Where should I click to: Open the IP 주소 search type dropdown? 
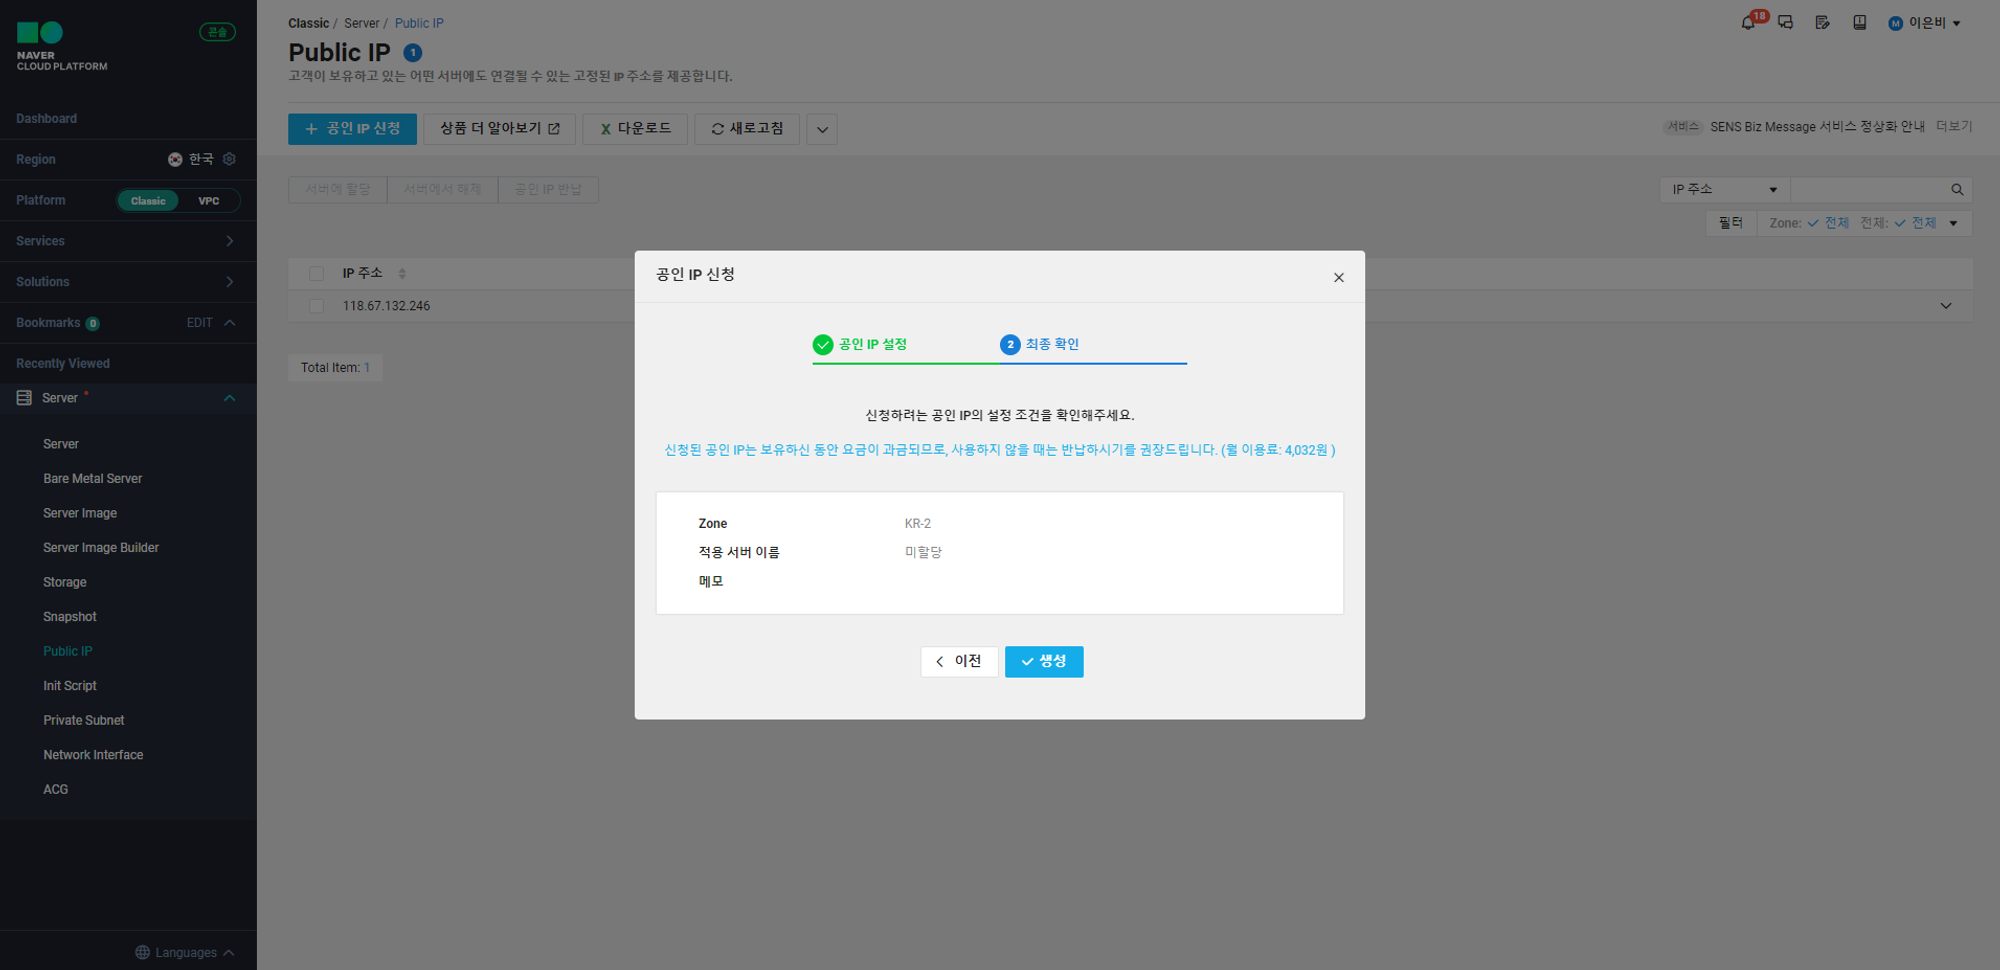click(x=1724, y=190)
